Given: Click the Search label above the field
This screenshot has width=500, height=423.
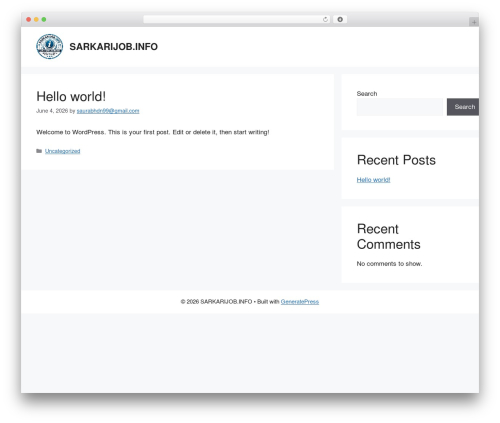Looking at the screenshot, I should pyautogui.click(x=367, y=94).
